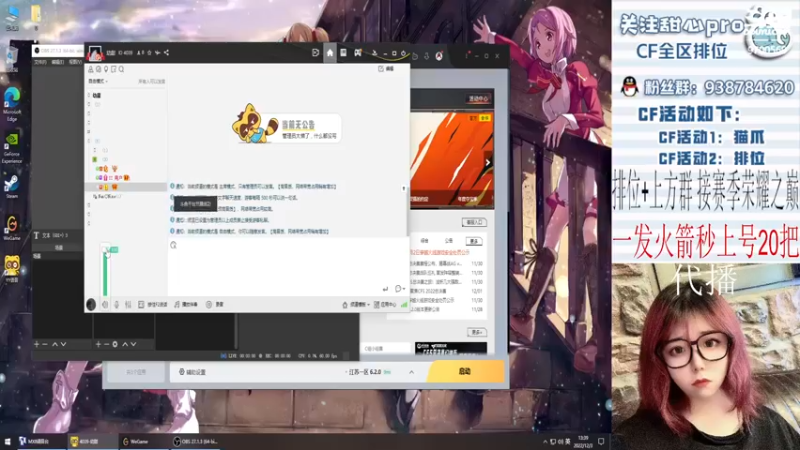
Task: Open the round profile icon in WeGame header
Action: tap(439, 56)
